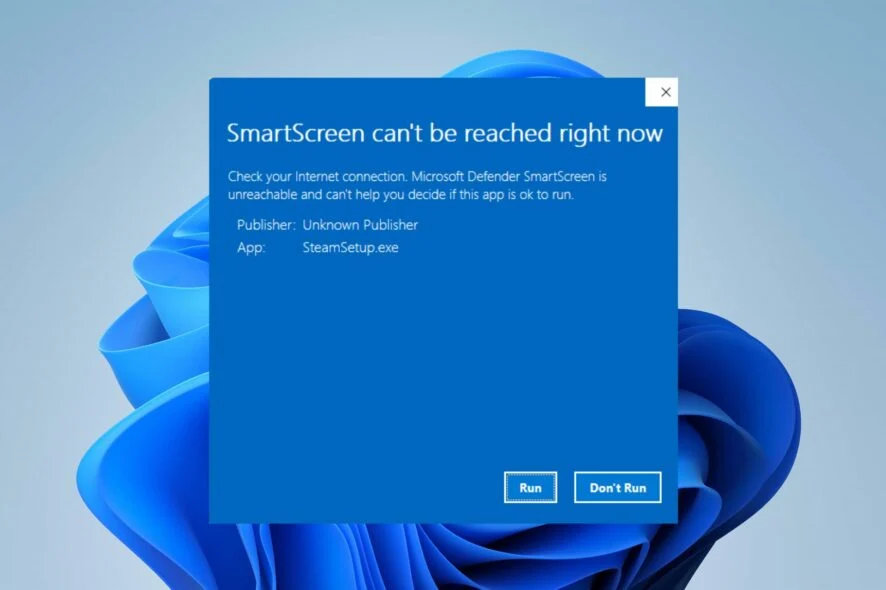886x590 pixels.
Task: Click the Run button
Action: click(530, 487)
